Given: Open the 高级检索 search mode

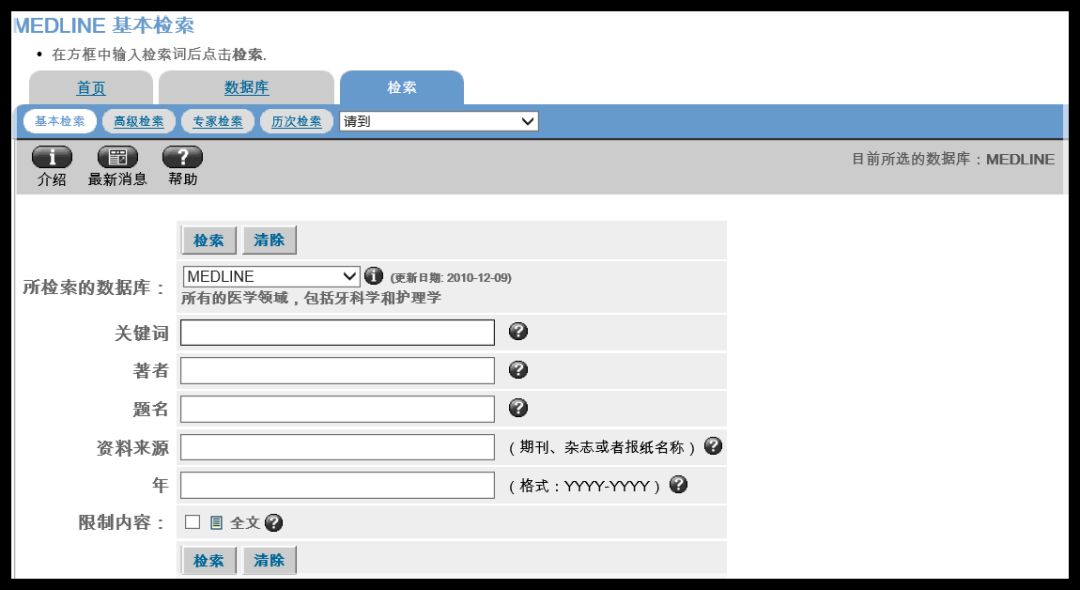Looking at the screenshot, I should tap(138, 120).
